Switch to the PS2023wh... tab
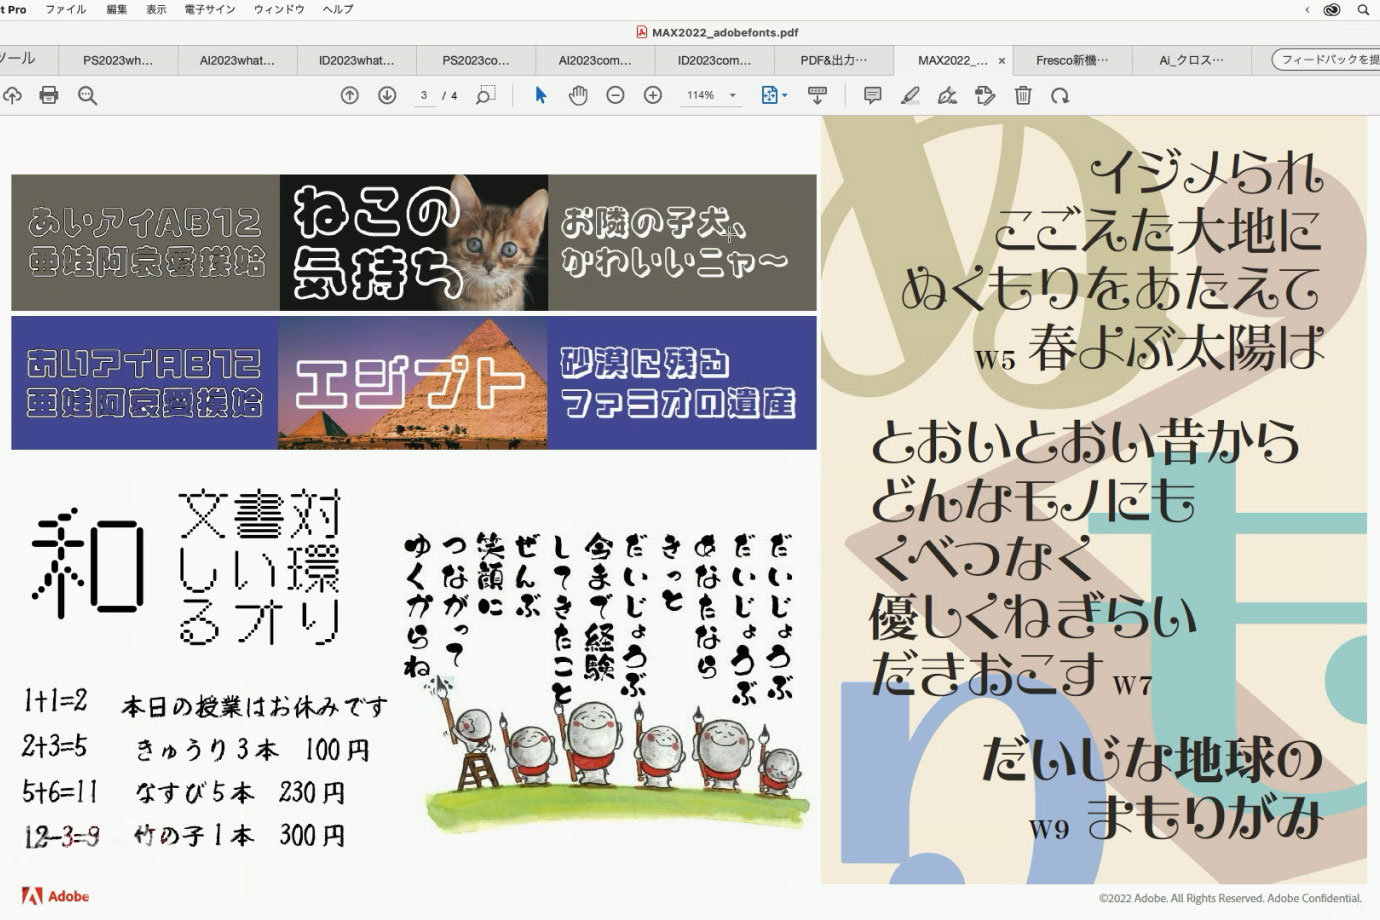Viewport: 1380px width, 920px height. point(118,60)
